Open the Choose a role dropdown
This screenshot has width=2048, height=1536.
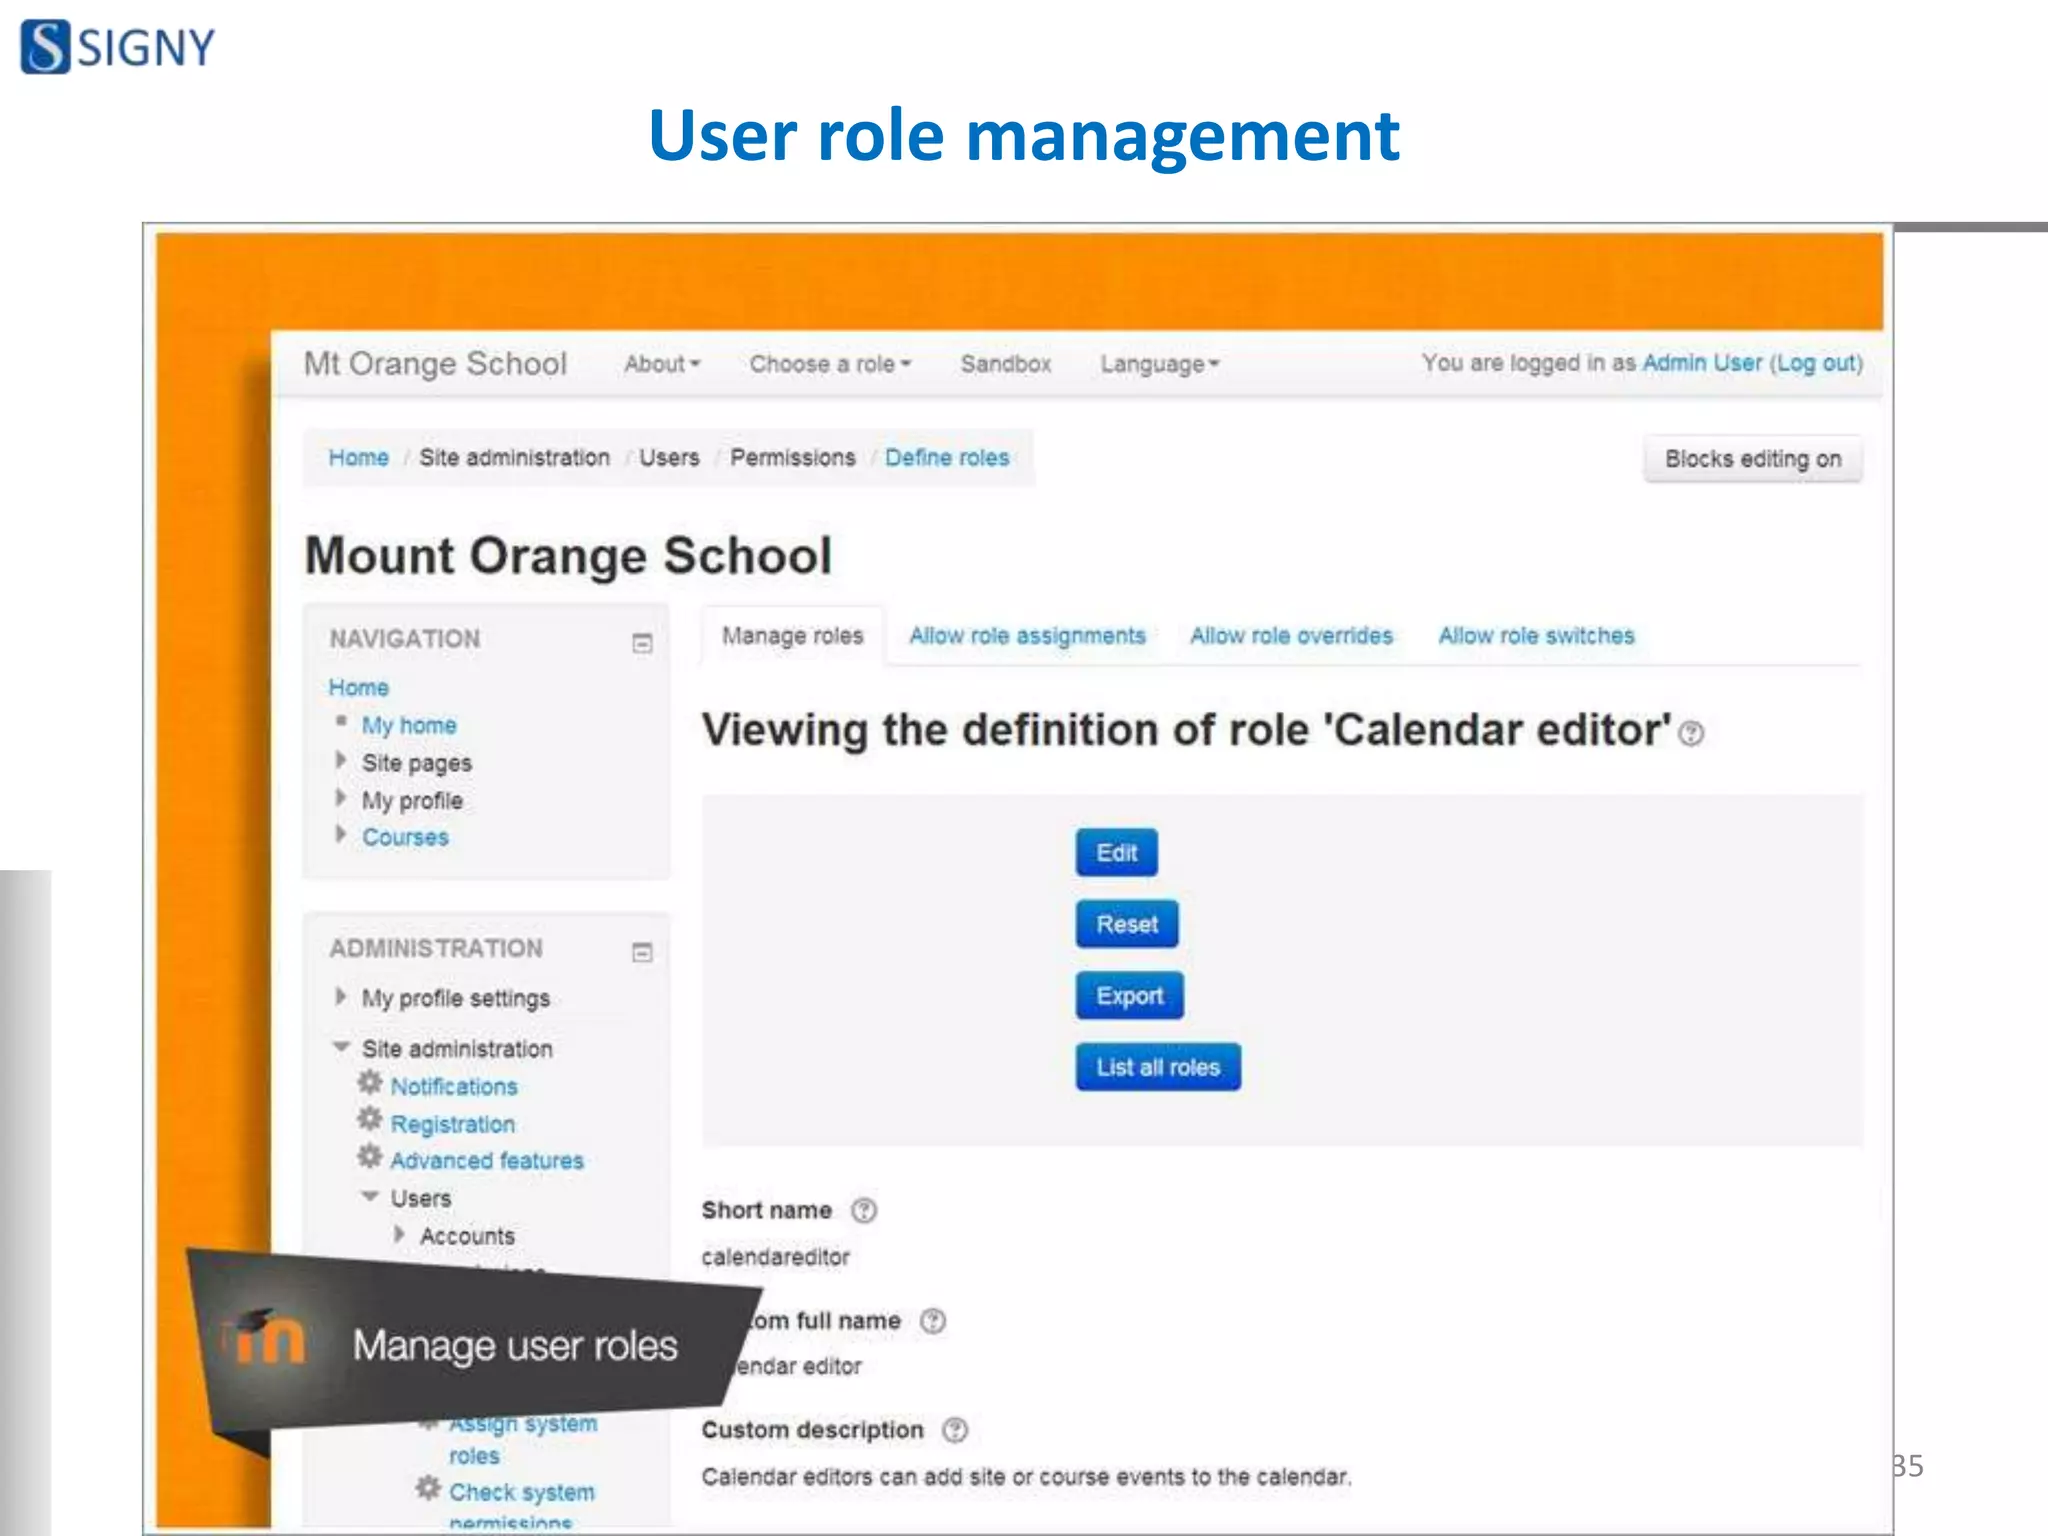point(830,364)
